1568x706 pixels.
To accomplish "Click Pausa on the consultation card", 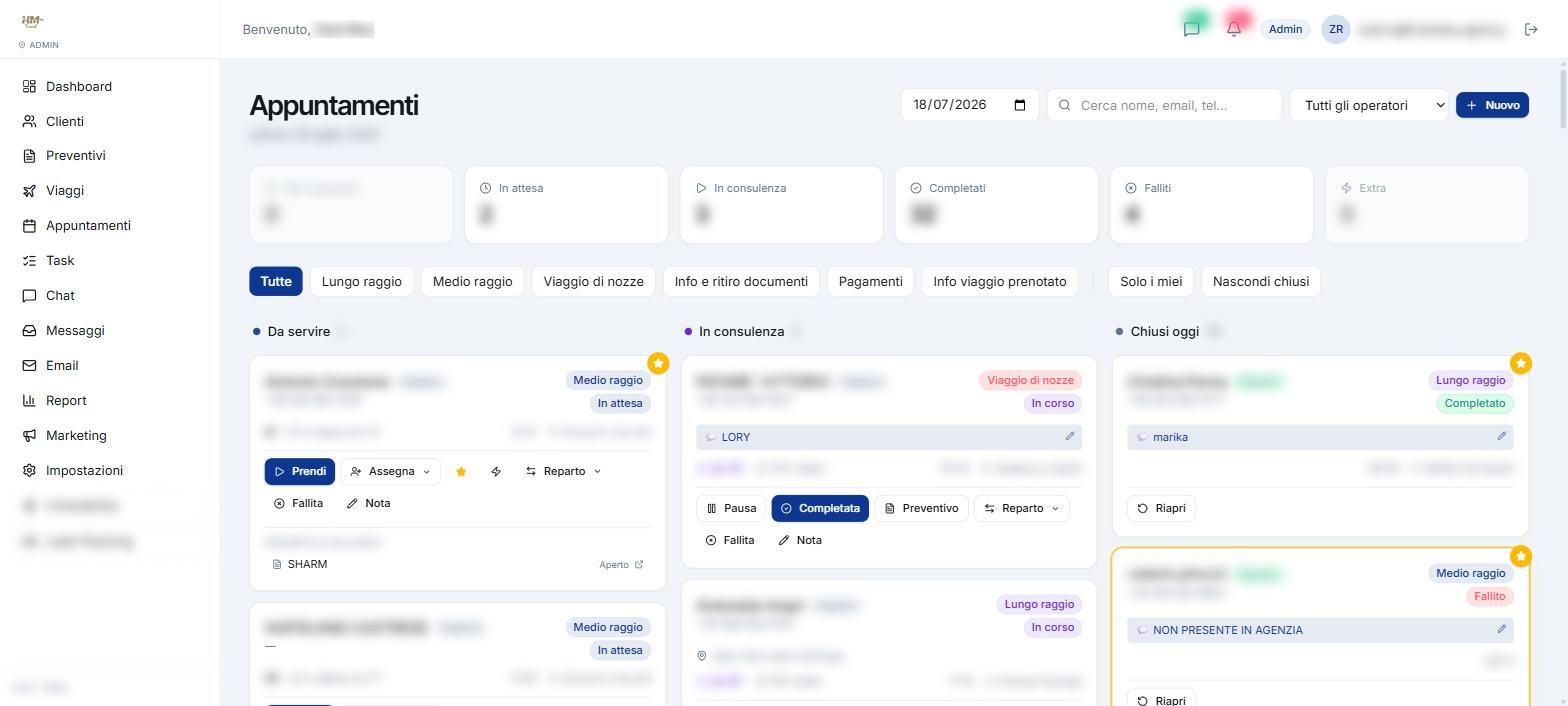I will click(731, 508).
